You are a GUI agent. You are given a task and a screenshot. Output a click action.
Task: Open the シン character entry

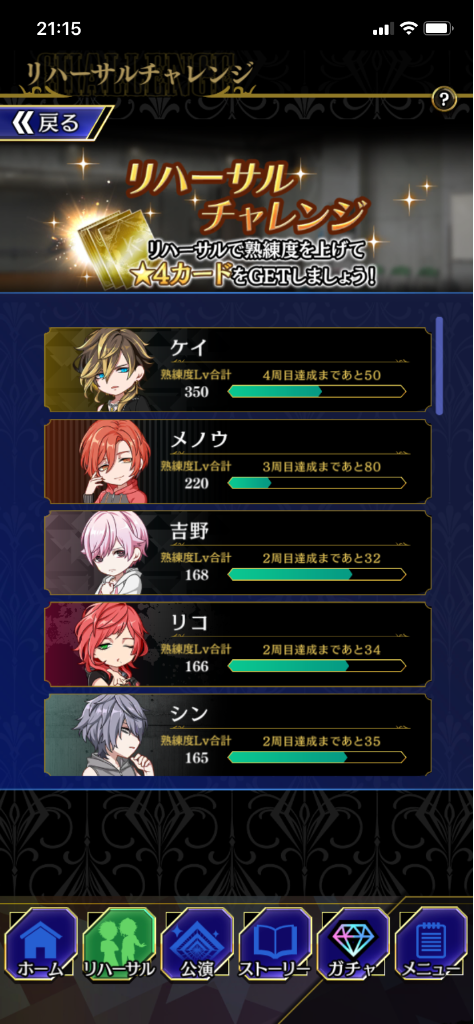point(238,735)
